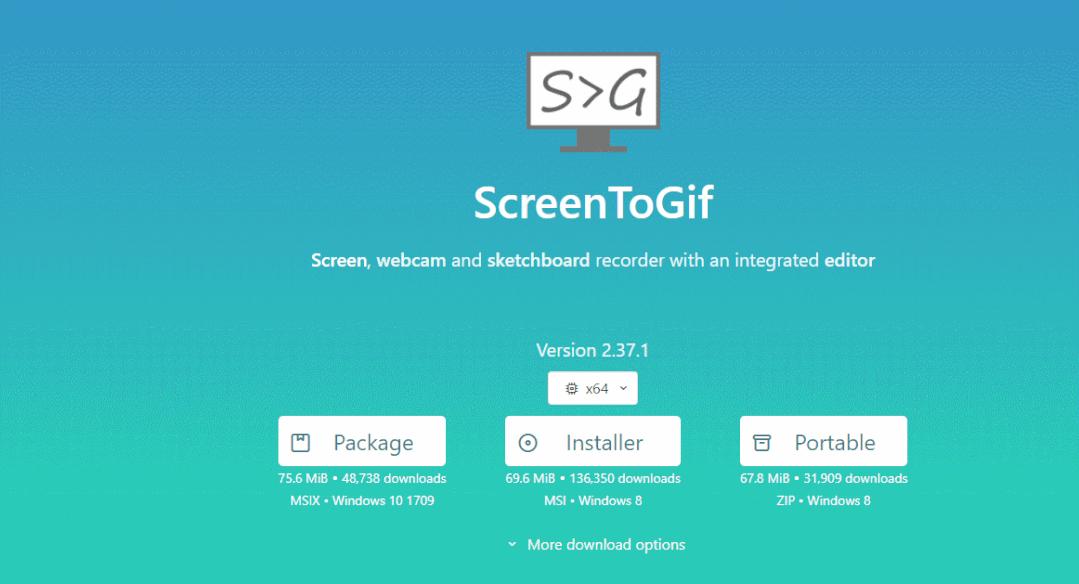Screen dimensions: 1079x584
Task: Click the ZIP Windows 8 label
Action: pyautogui.click(x=823, y=500)
